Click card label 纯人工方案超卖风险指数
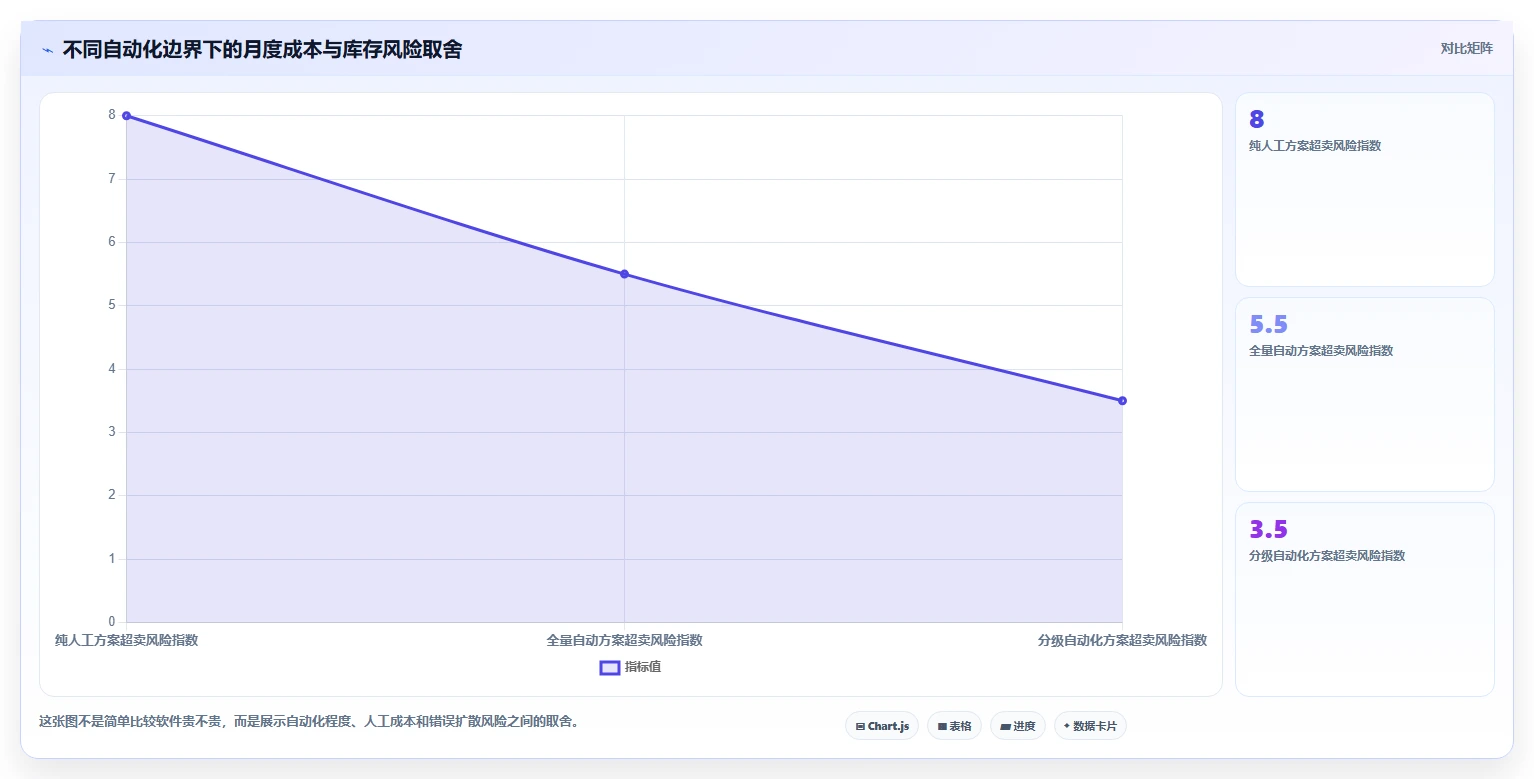Image resolution: width=1534 pixels, height=779 pixels. pyautogui.click(x=1315, y=146)
